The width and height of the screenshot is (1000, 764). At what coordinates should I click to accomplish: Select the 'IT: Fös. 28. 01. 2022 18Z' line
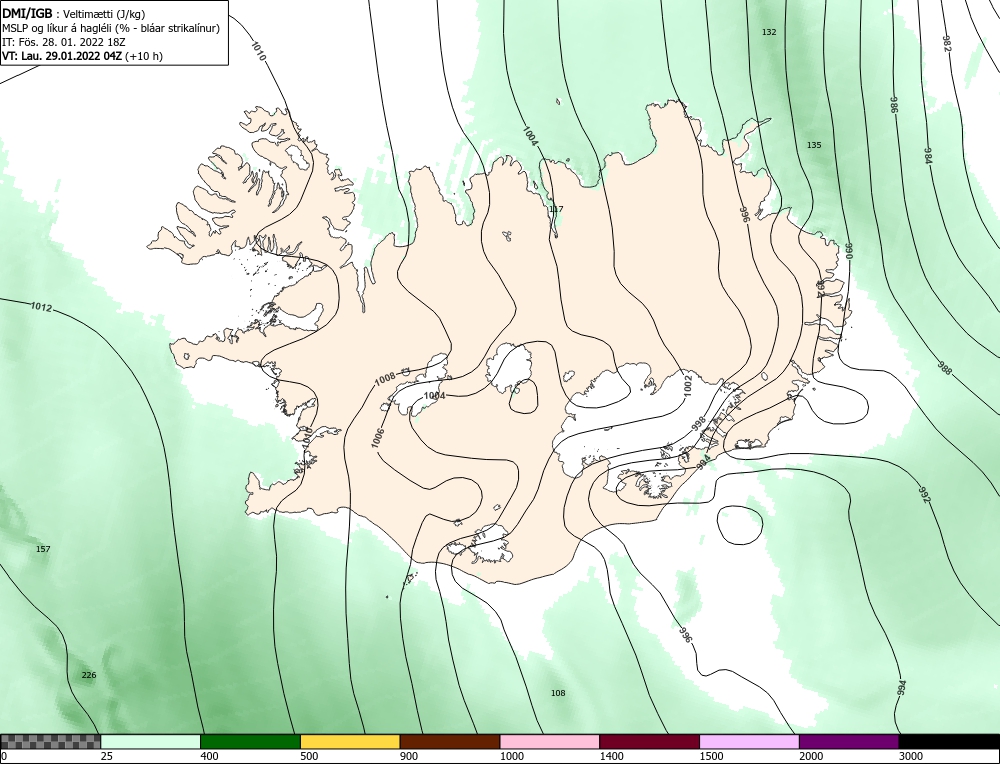tap(64, 42)
